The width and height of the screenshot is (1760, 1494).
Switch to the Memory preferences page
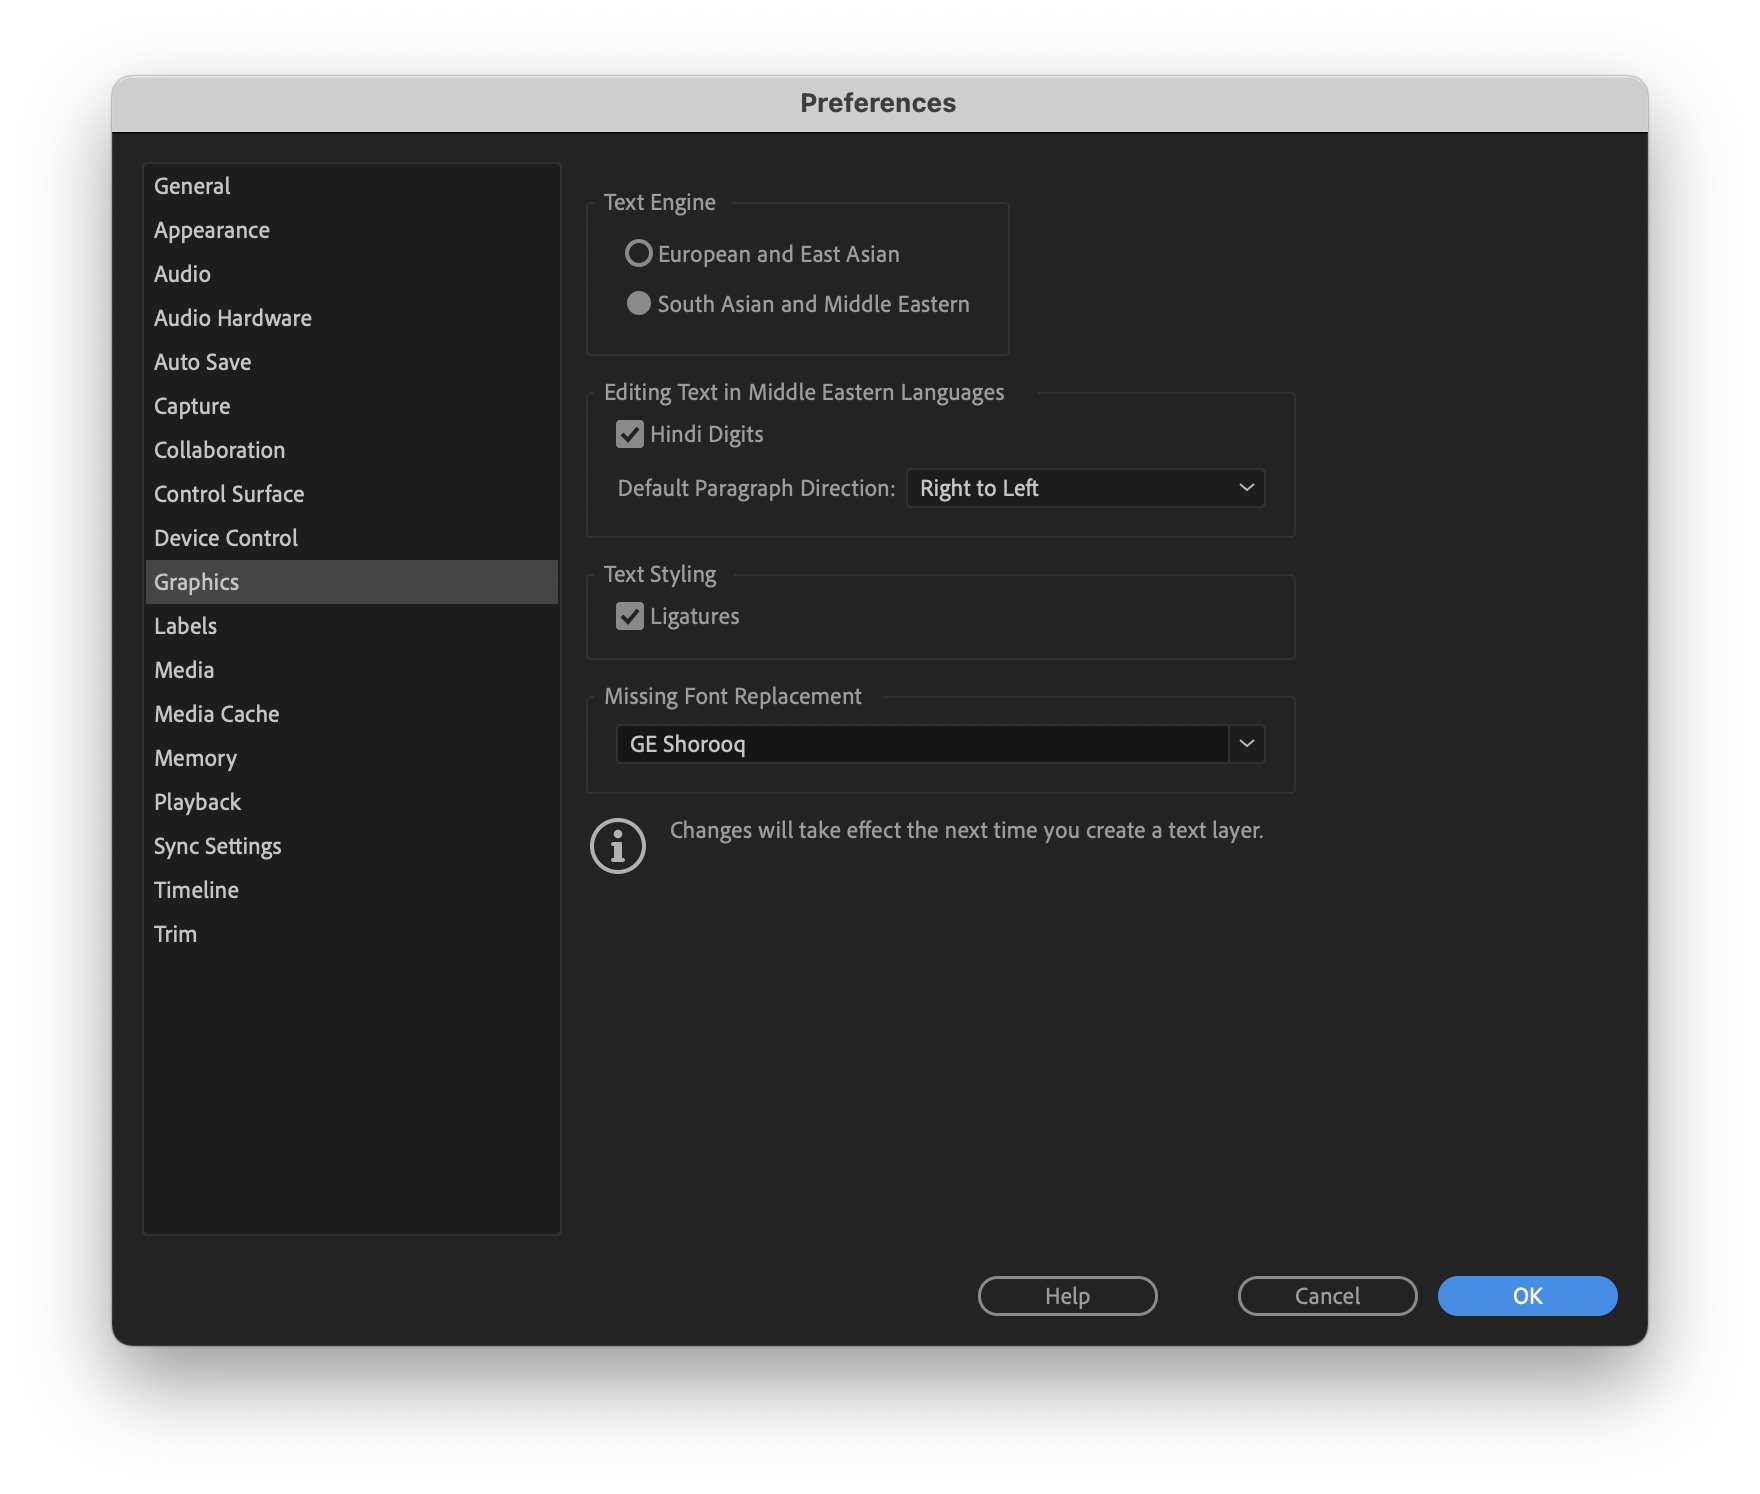[195, 757]
